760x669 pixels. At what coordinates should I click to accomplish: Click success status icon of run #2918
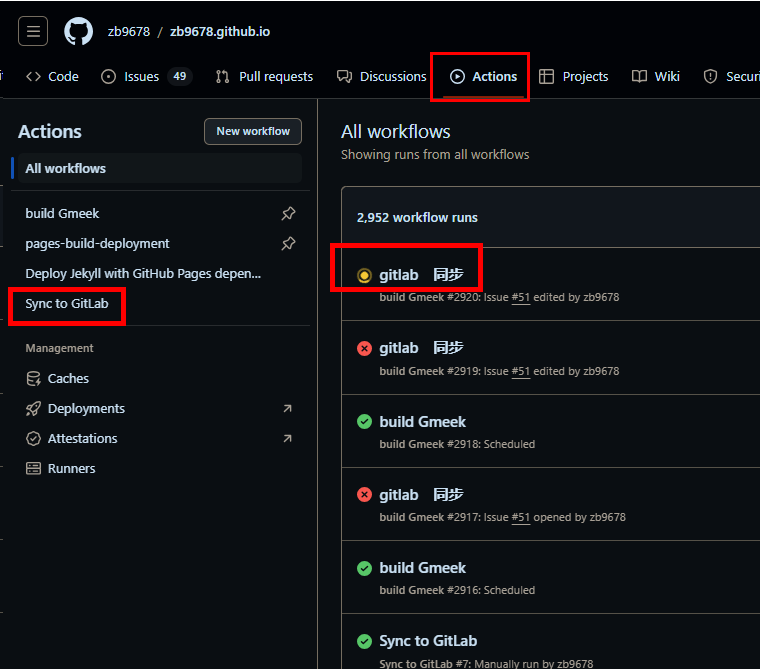click(364, 422)
